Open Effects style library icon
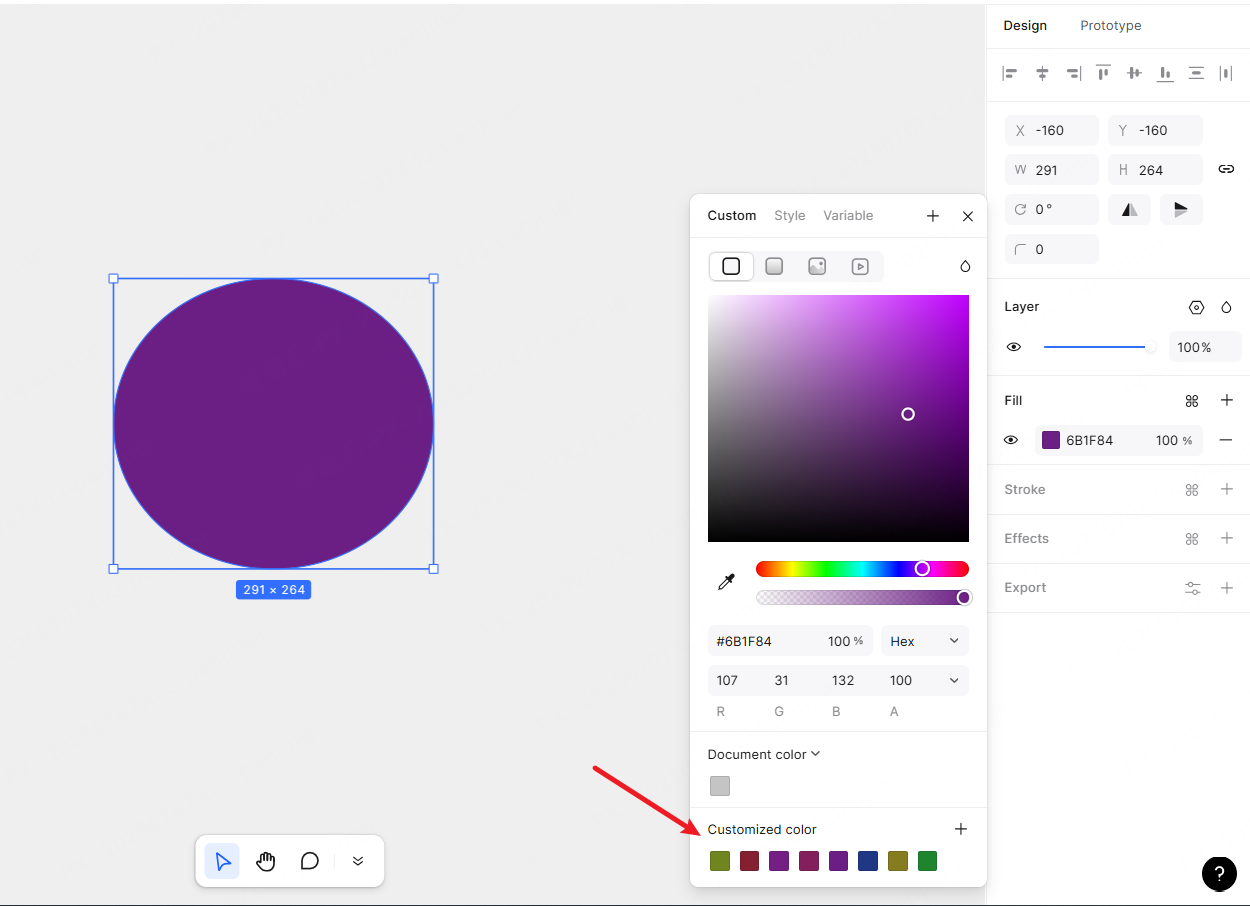 pos(1192,538)
